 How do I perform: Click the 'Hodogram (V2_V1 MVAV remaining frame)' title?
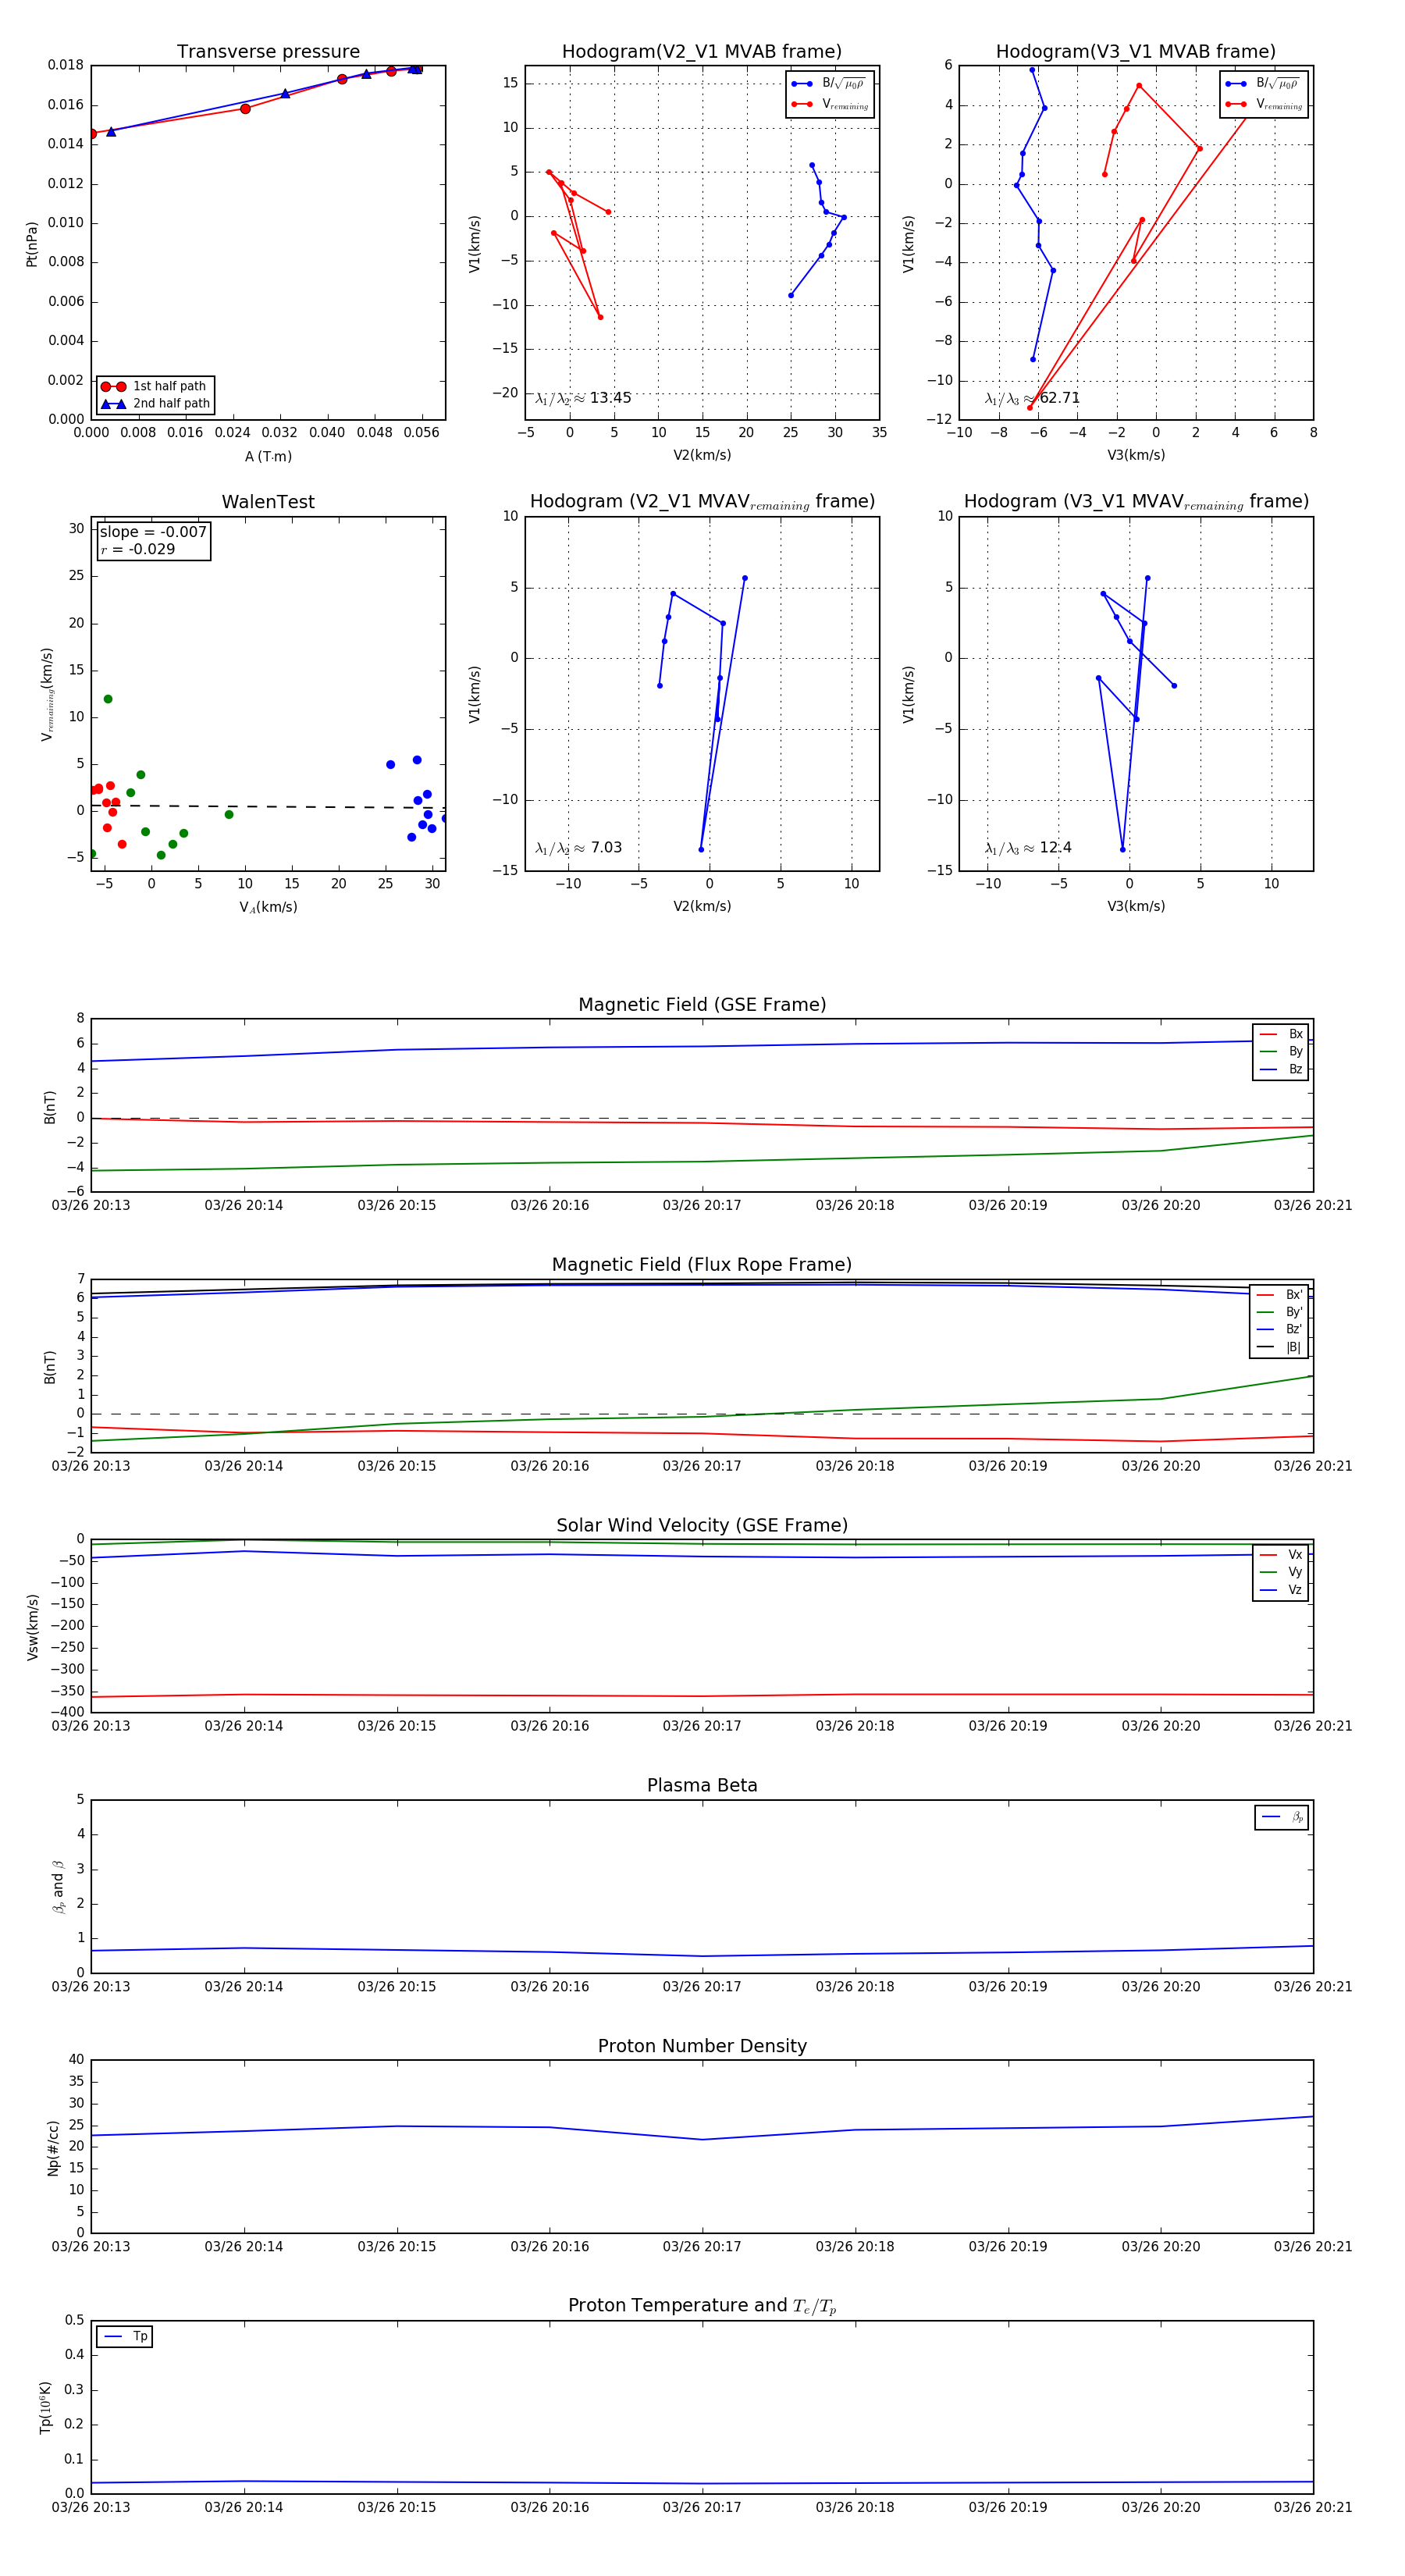(x=702, y=502)
